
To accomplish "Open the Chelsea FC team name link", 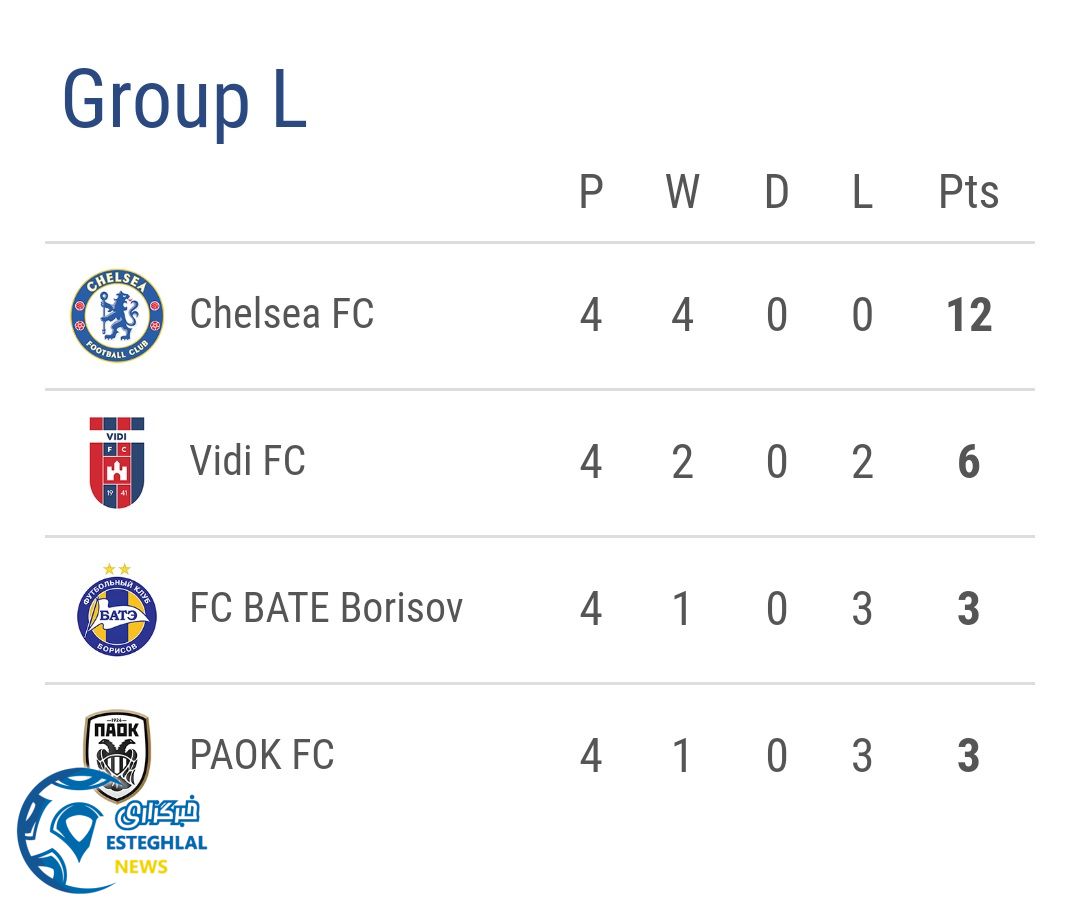I will point(282,314).
